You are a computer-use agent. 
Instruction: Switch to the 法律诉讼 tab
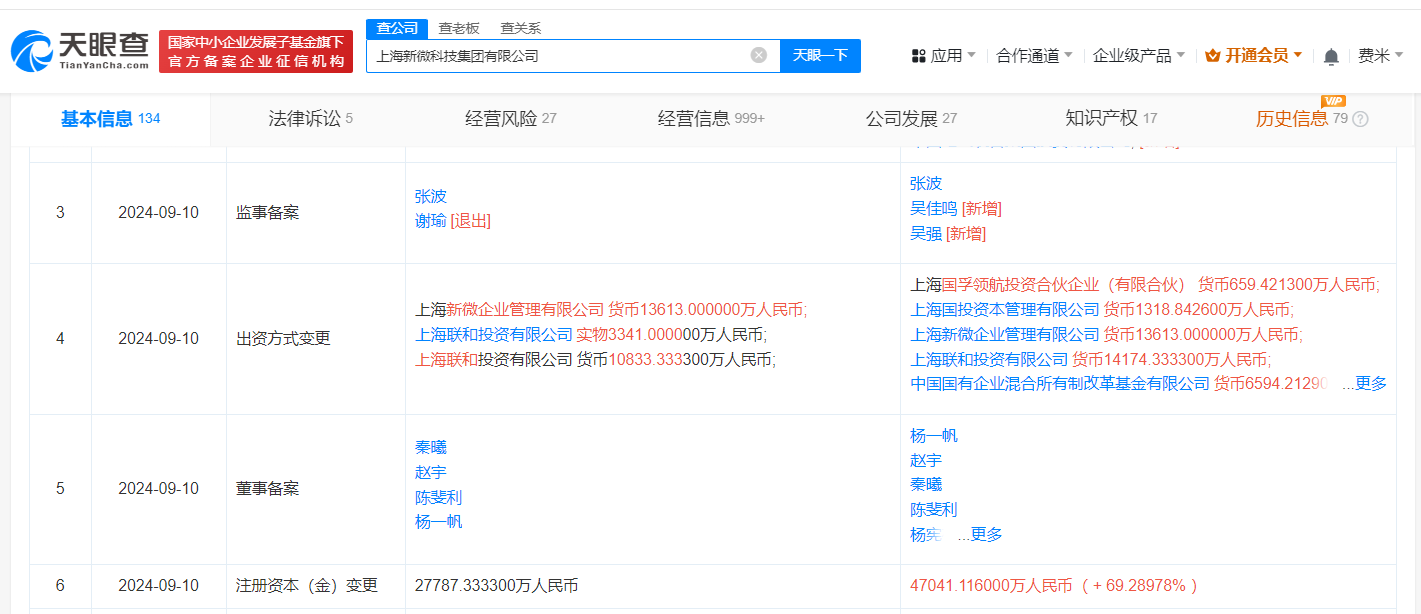click(x=310, y=119)
